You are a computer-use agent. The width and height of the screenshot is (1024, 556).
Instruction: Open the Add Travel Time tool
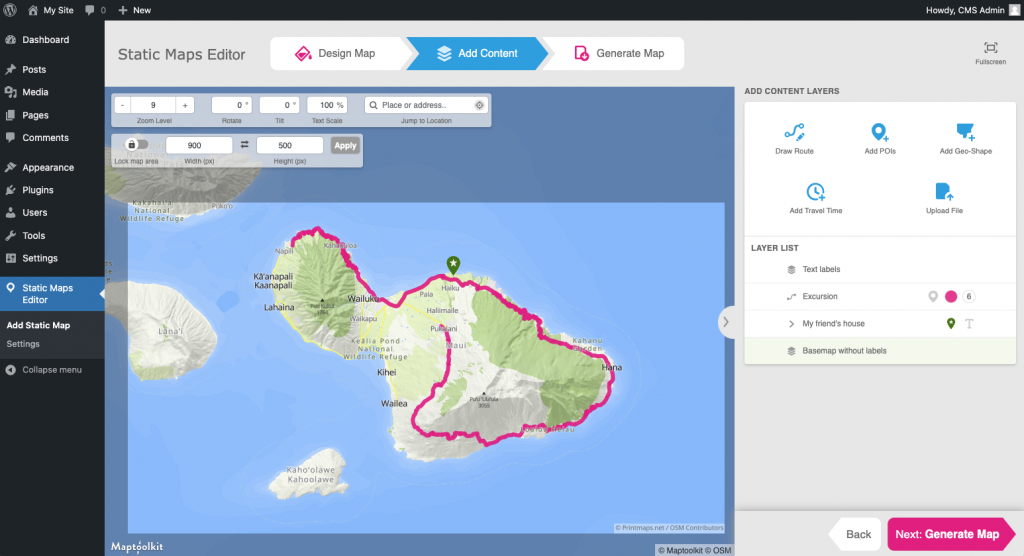[x=815, y=192]
